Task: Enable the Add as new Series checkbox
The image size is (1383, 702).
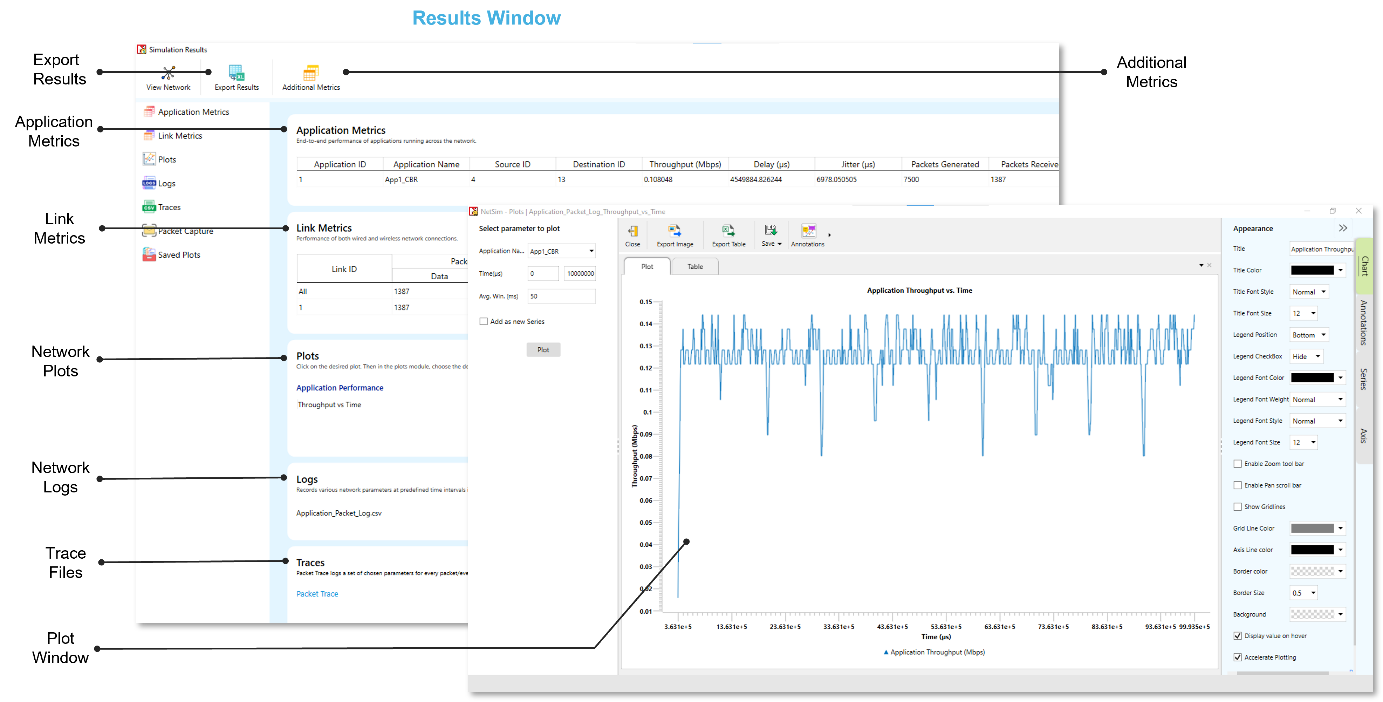Action: tap(484, 322)
